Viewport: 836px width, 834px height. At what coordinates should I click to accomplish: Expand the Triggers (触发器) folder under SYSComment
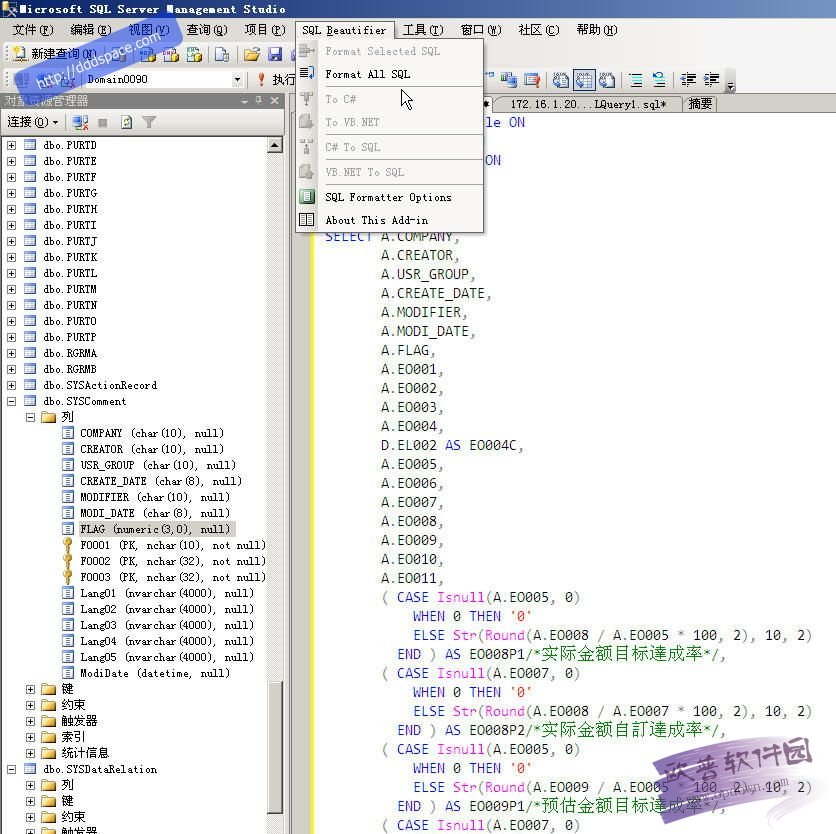[x=30, y=721]
